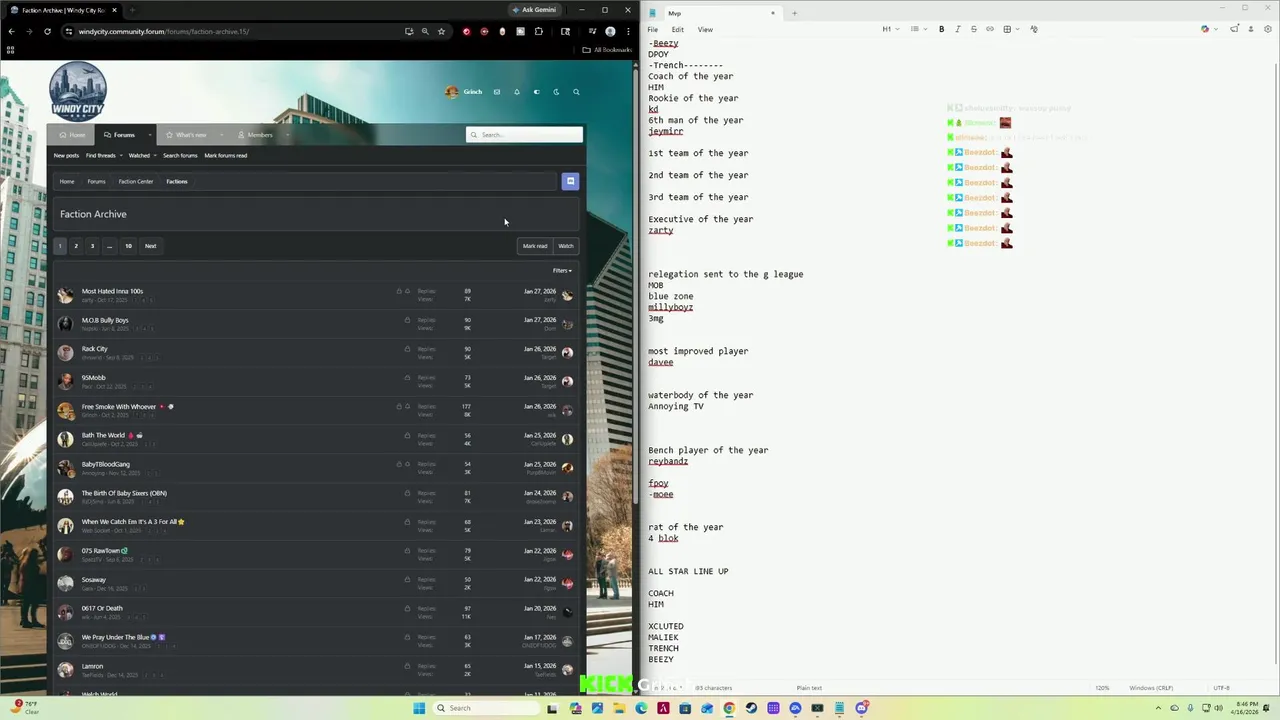
Task: Go back in Chrome
Action: coord(11,31)
